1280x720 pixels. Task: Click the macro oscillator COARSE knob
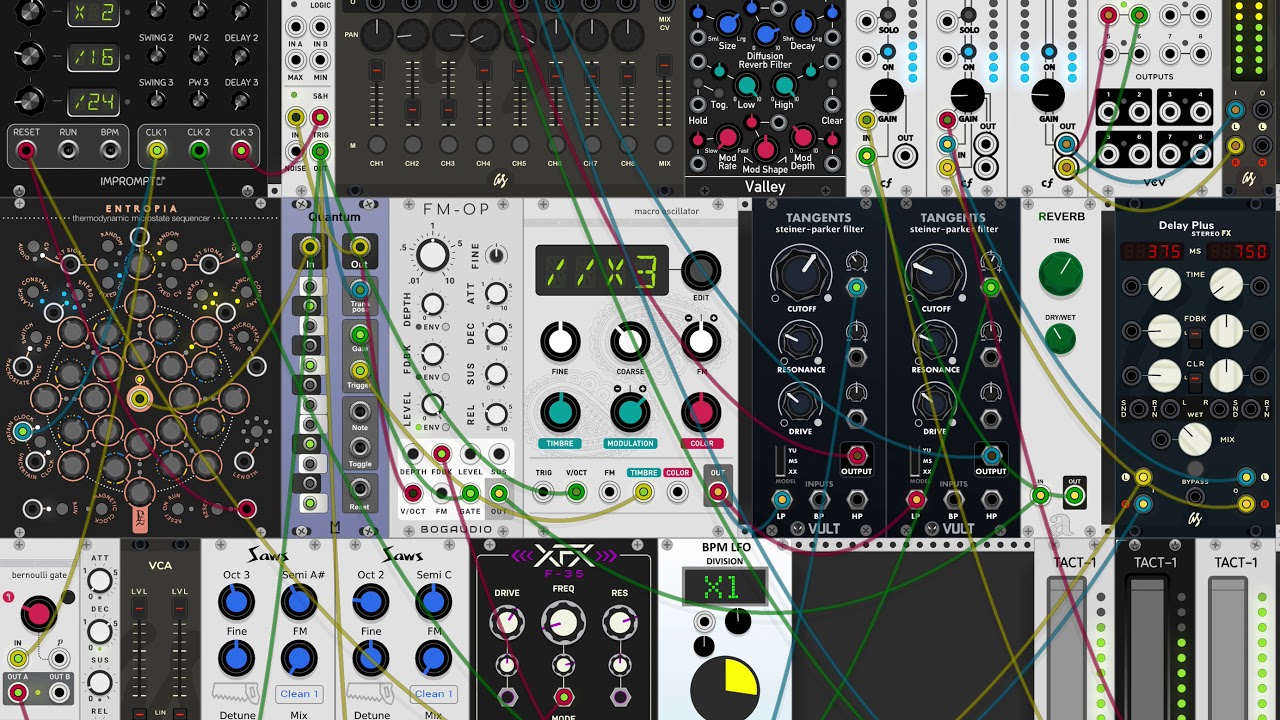coord(630,342)
